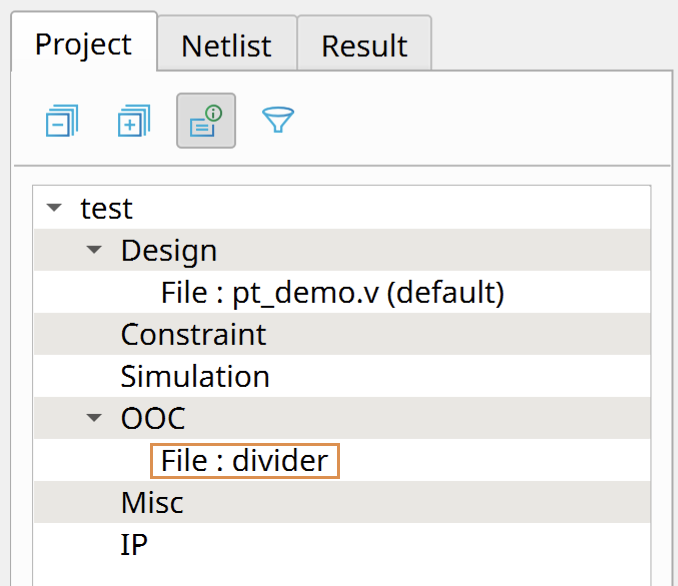Select the test project node
The width and height of the screenshot is (678, 586).
106,209
